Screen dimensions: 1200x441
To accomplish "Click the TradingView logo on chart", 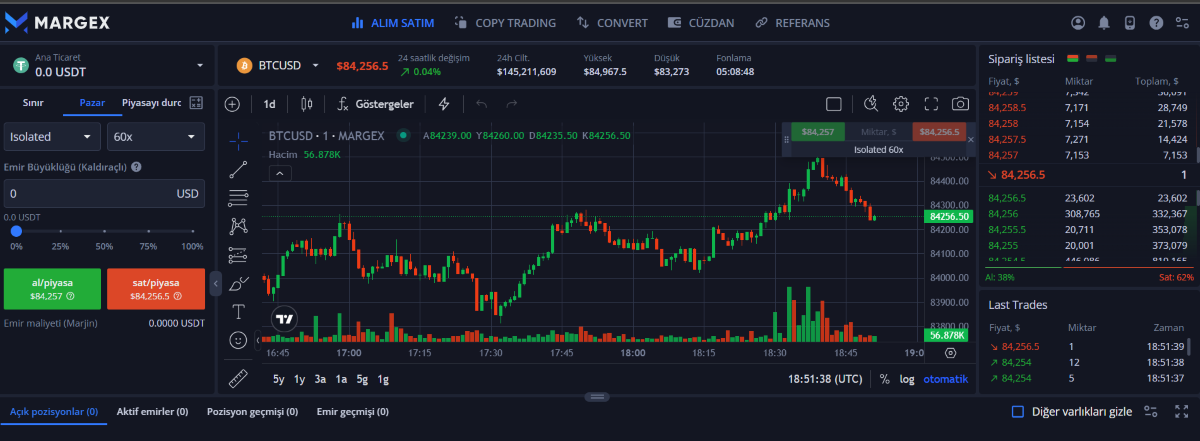I will 285,318.
